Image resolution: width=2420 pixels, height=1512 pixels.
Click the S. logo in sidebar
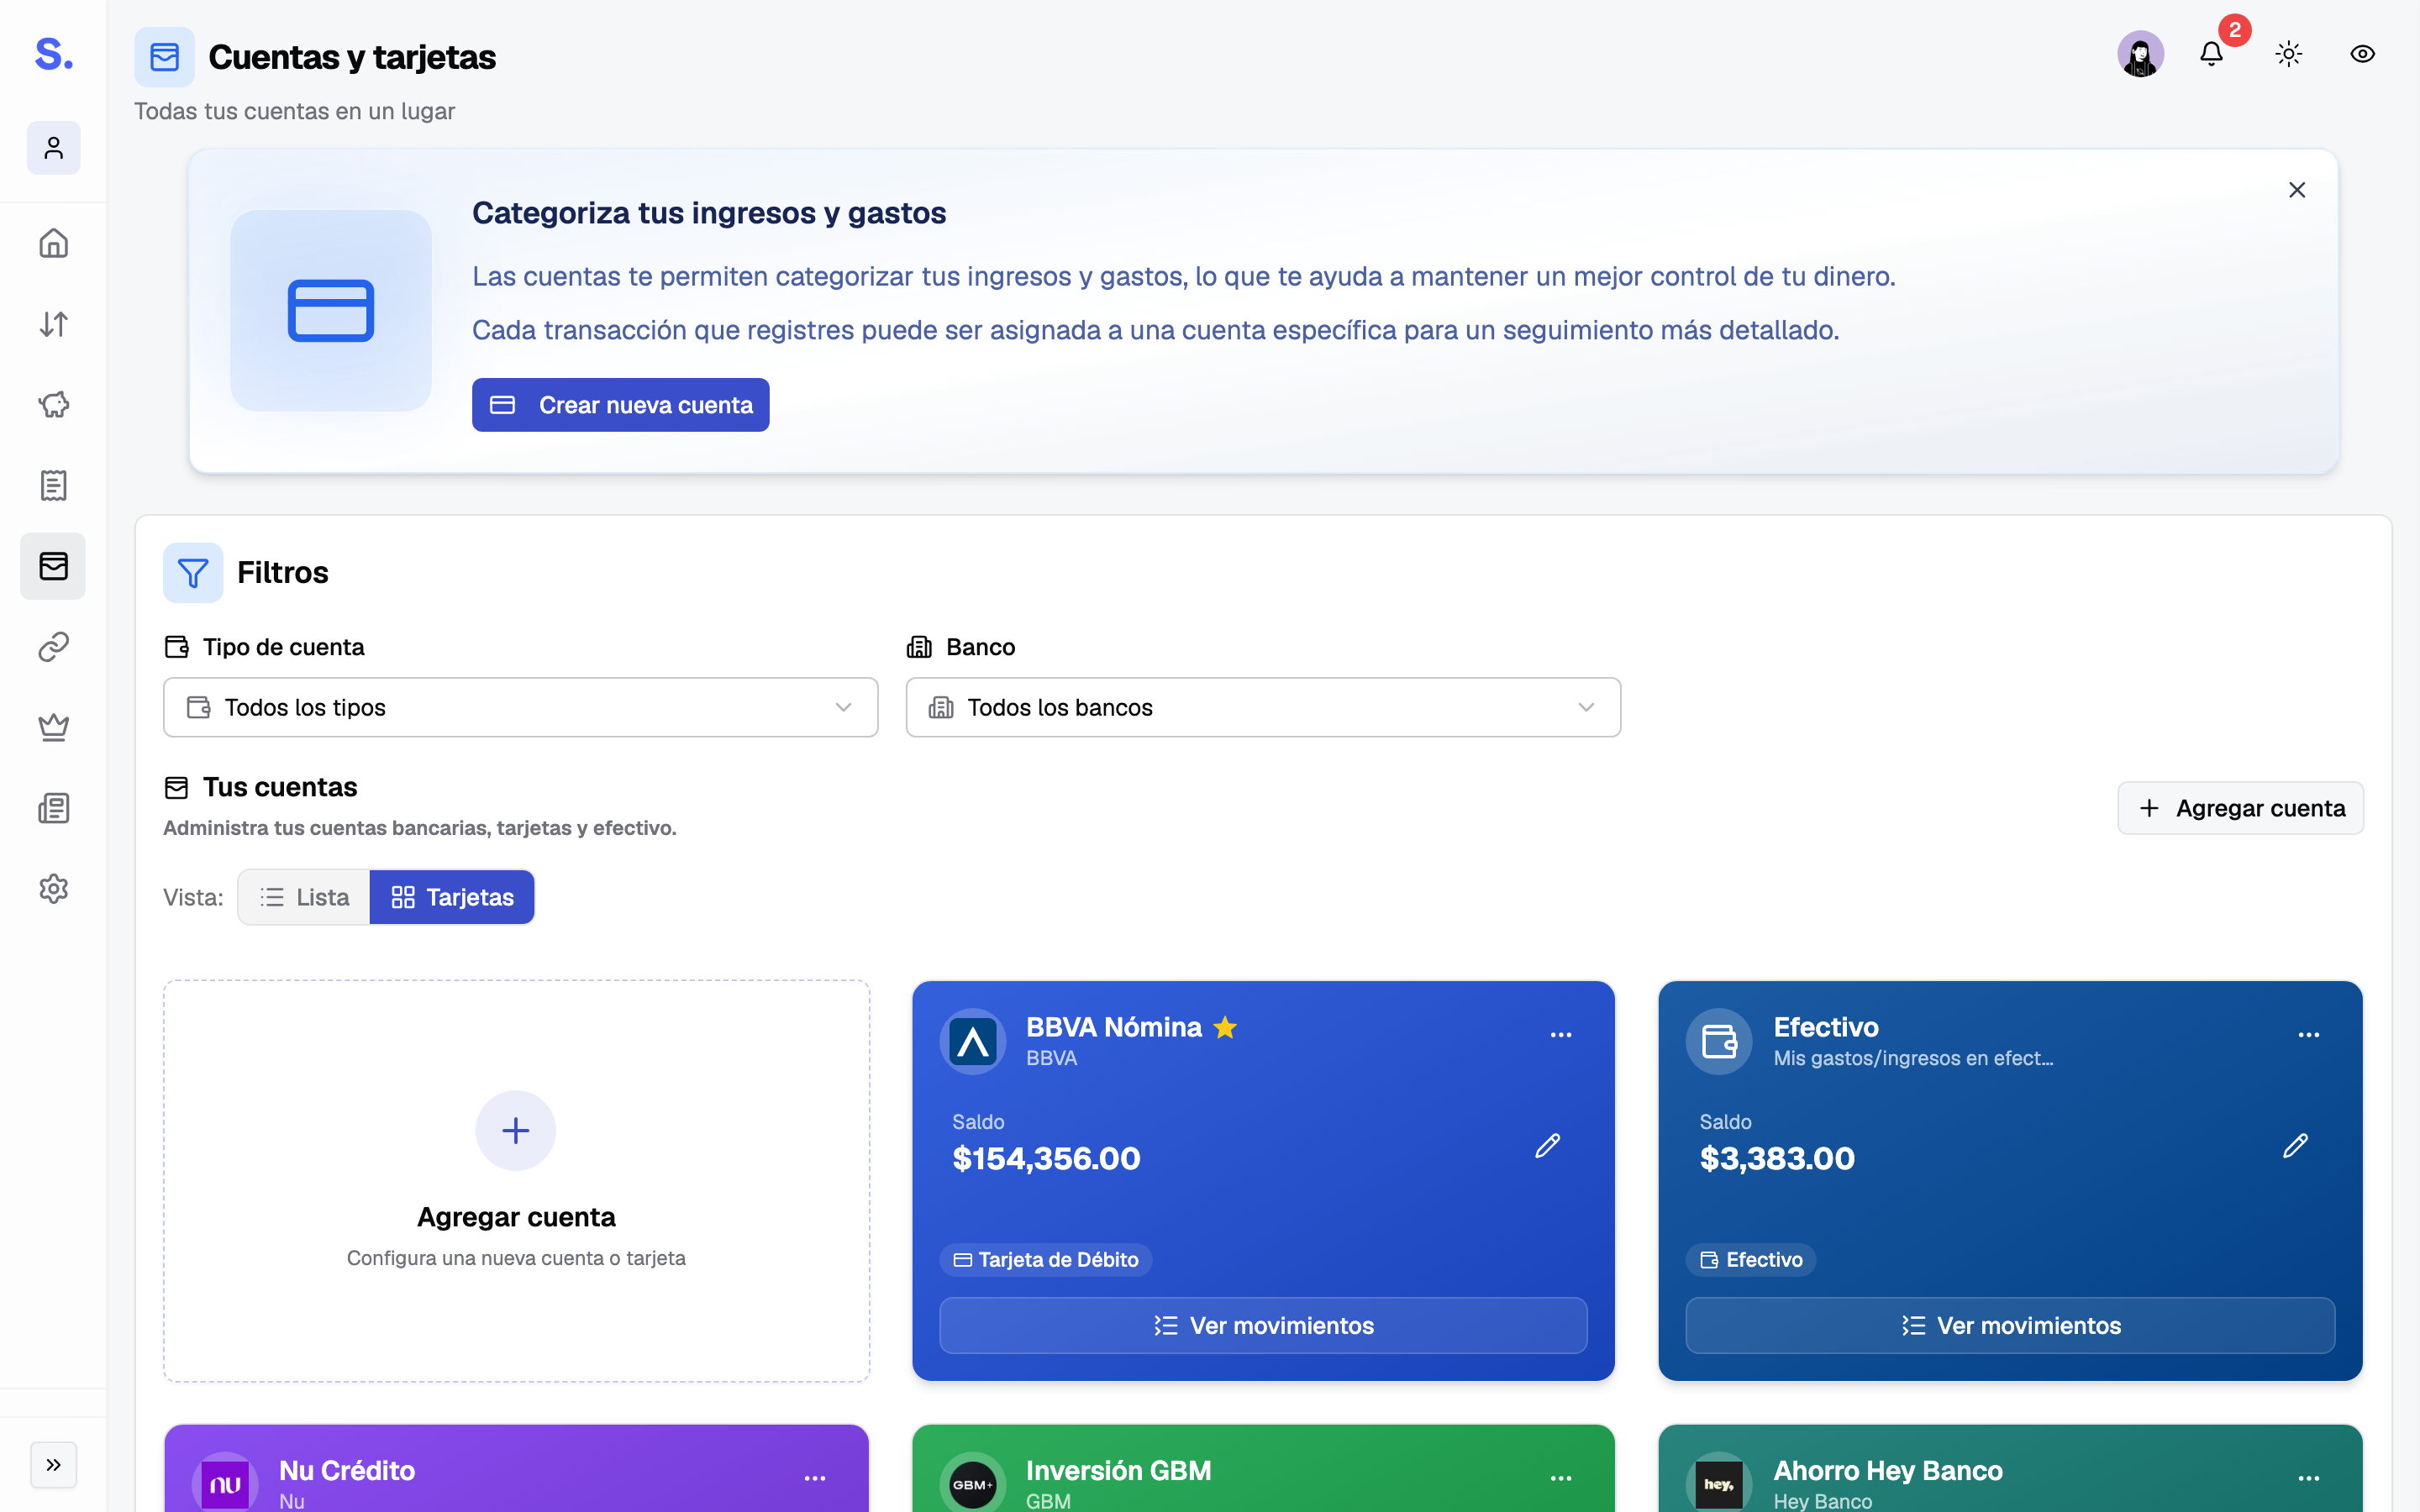(54, 54)
